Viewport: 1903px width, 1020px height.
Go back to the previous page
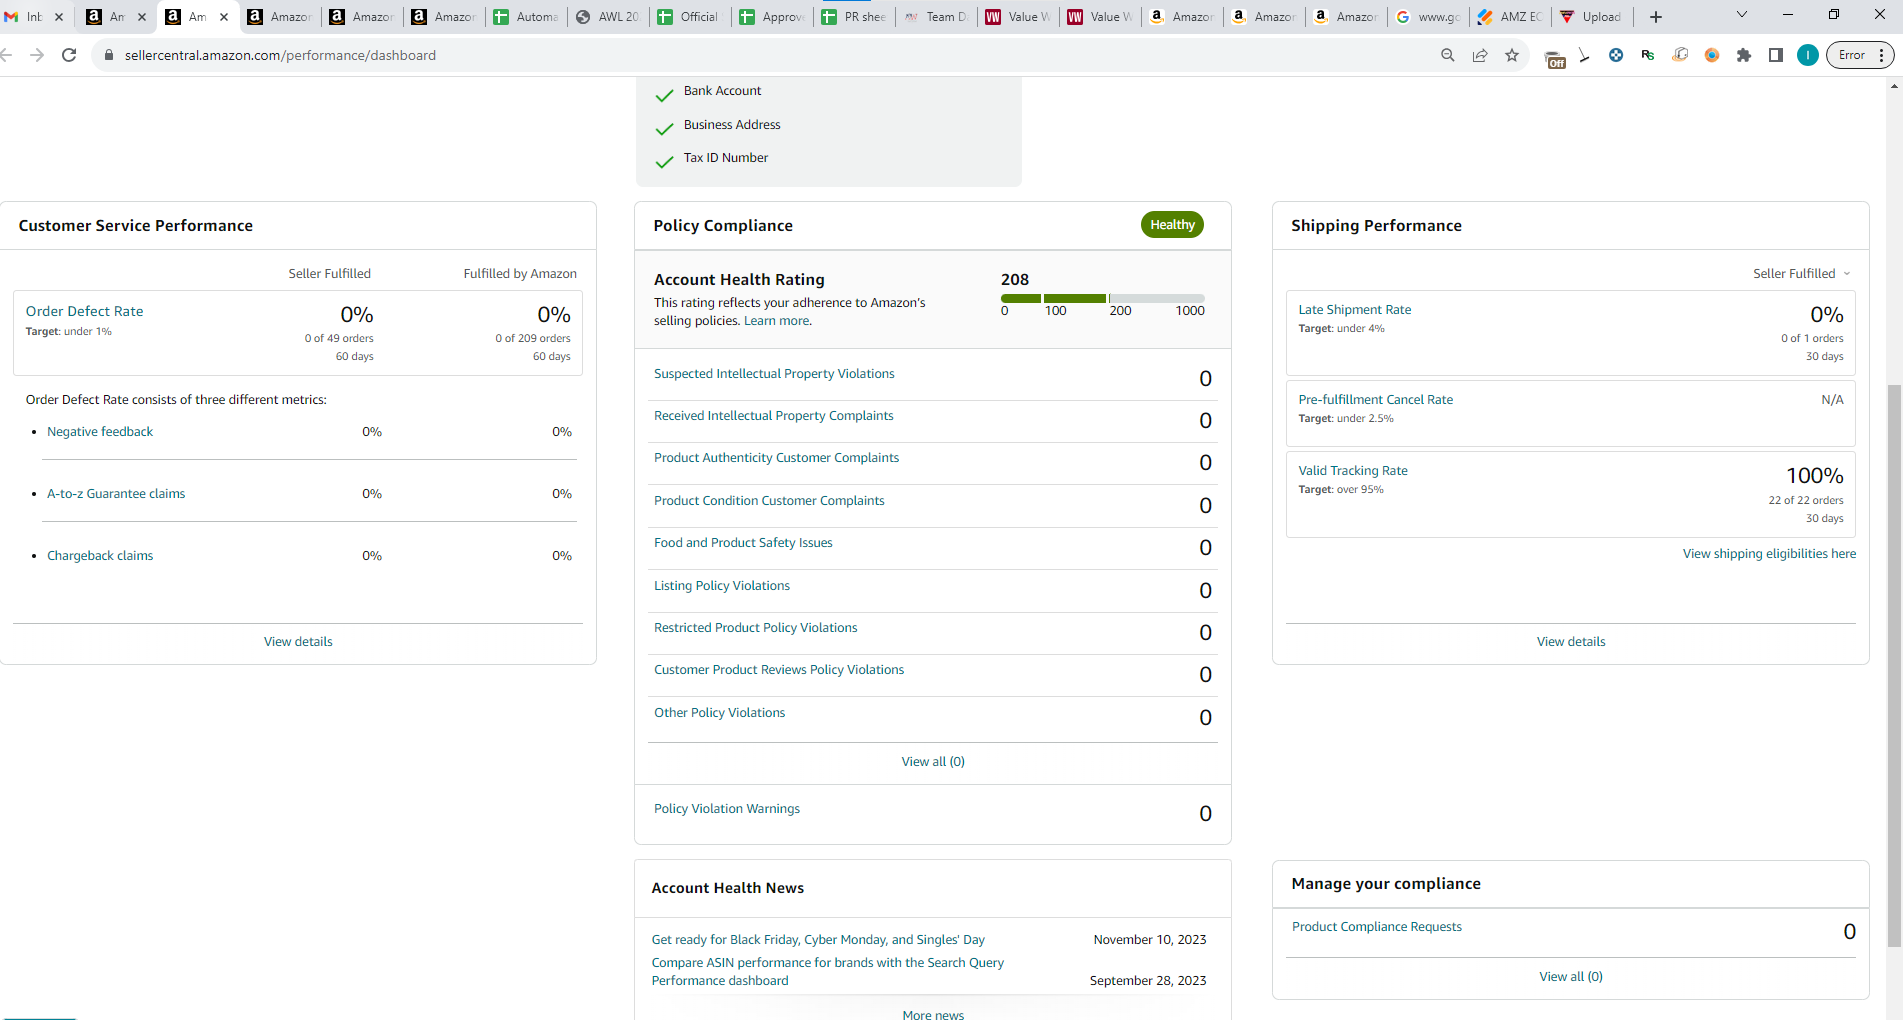pos(6,55)
